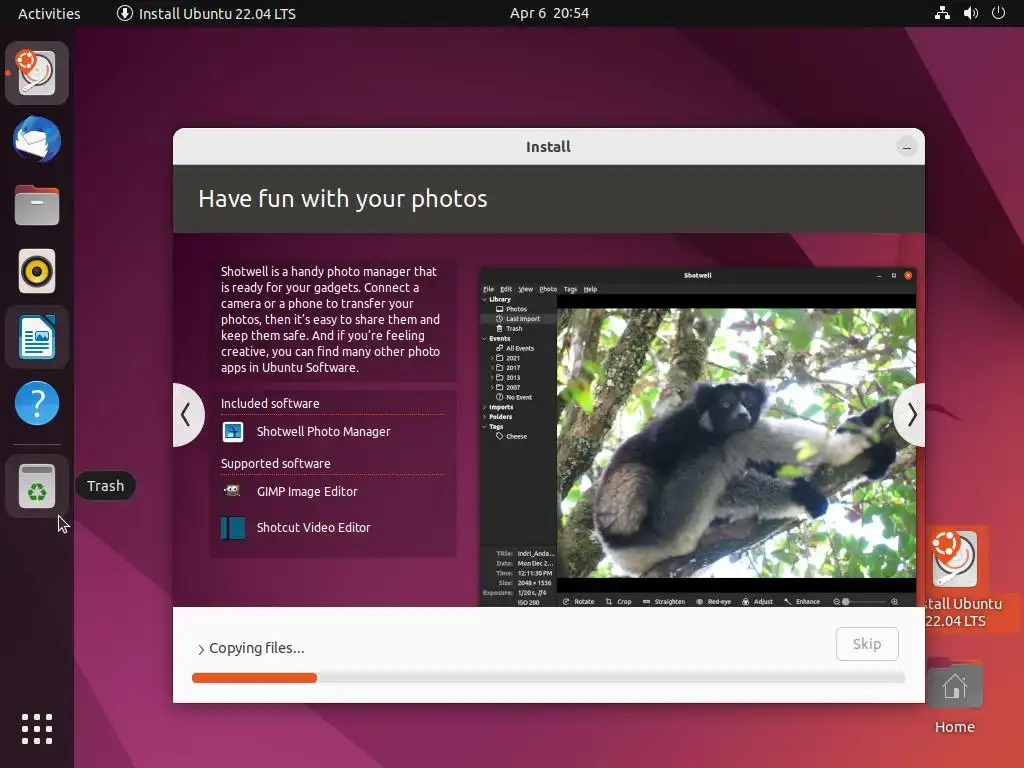Screen dimensions: 1024x768
Task: Open LibreOffice Writer from the dock
Action: pos(37,337)
